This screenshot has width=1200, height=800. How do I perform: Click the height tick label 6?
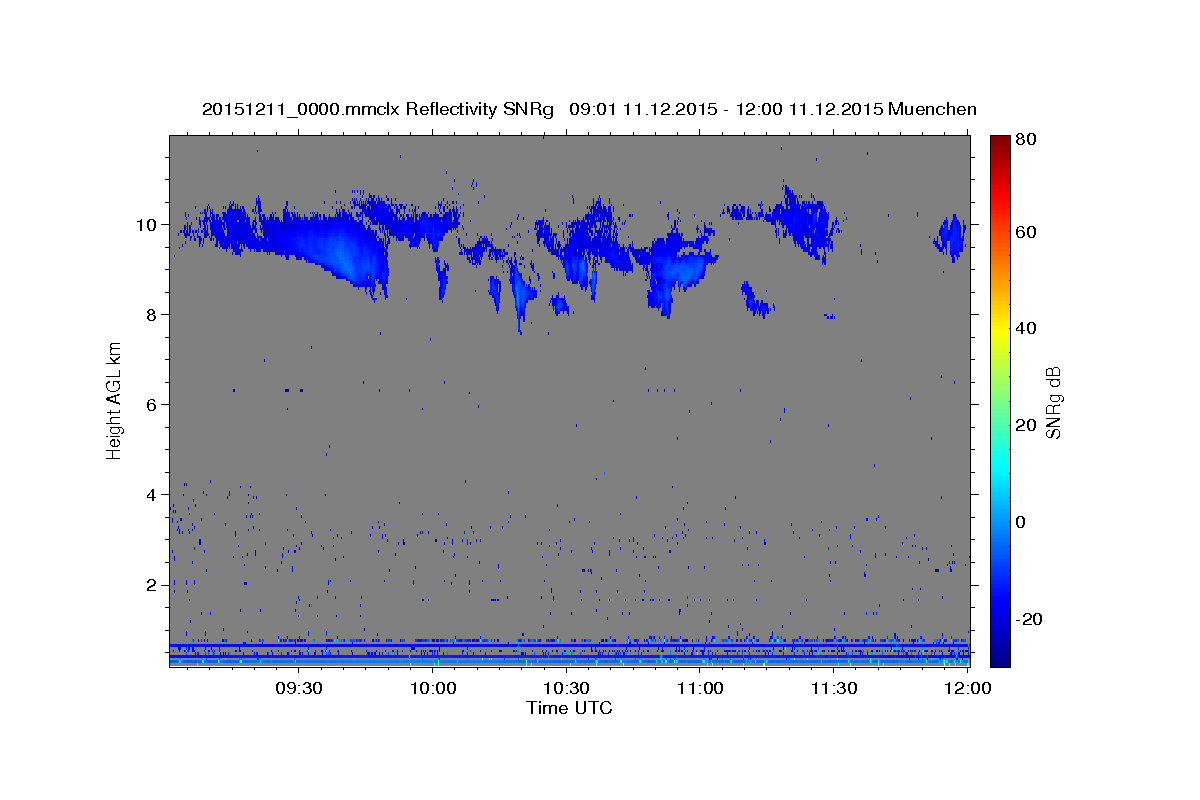pos(151,404)
